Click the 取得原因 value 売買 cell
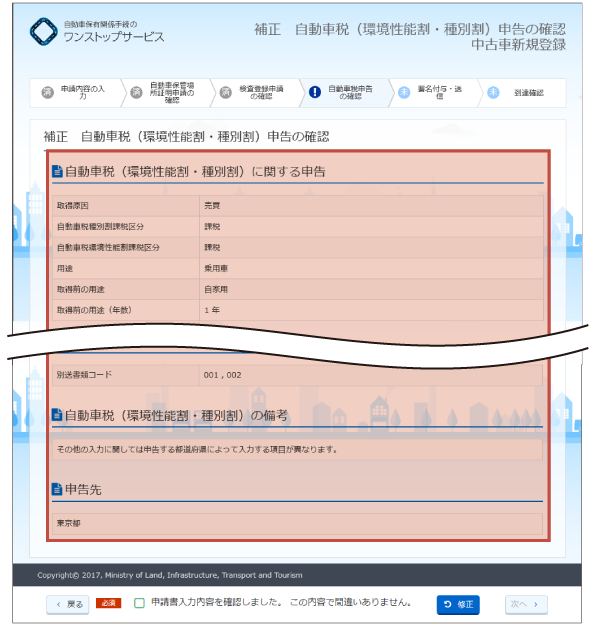The width and height of the screenshot is (595, 630). (371, 206)
